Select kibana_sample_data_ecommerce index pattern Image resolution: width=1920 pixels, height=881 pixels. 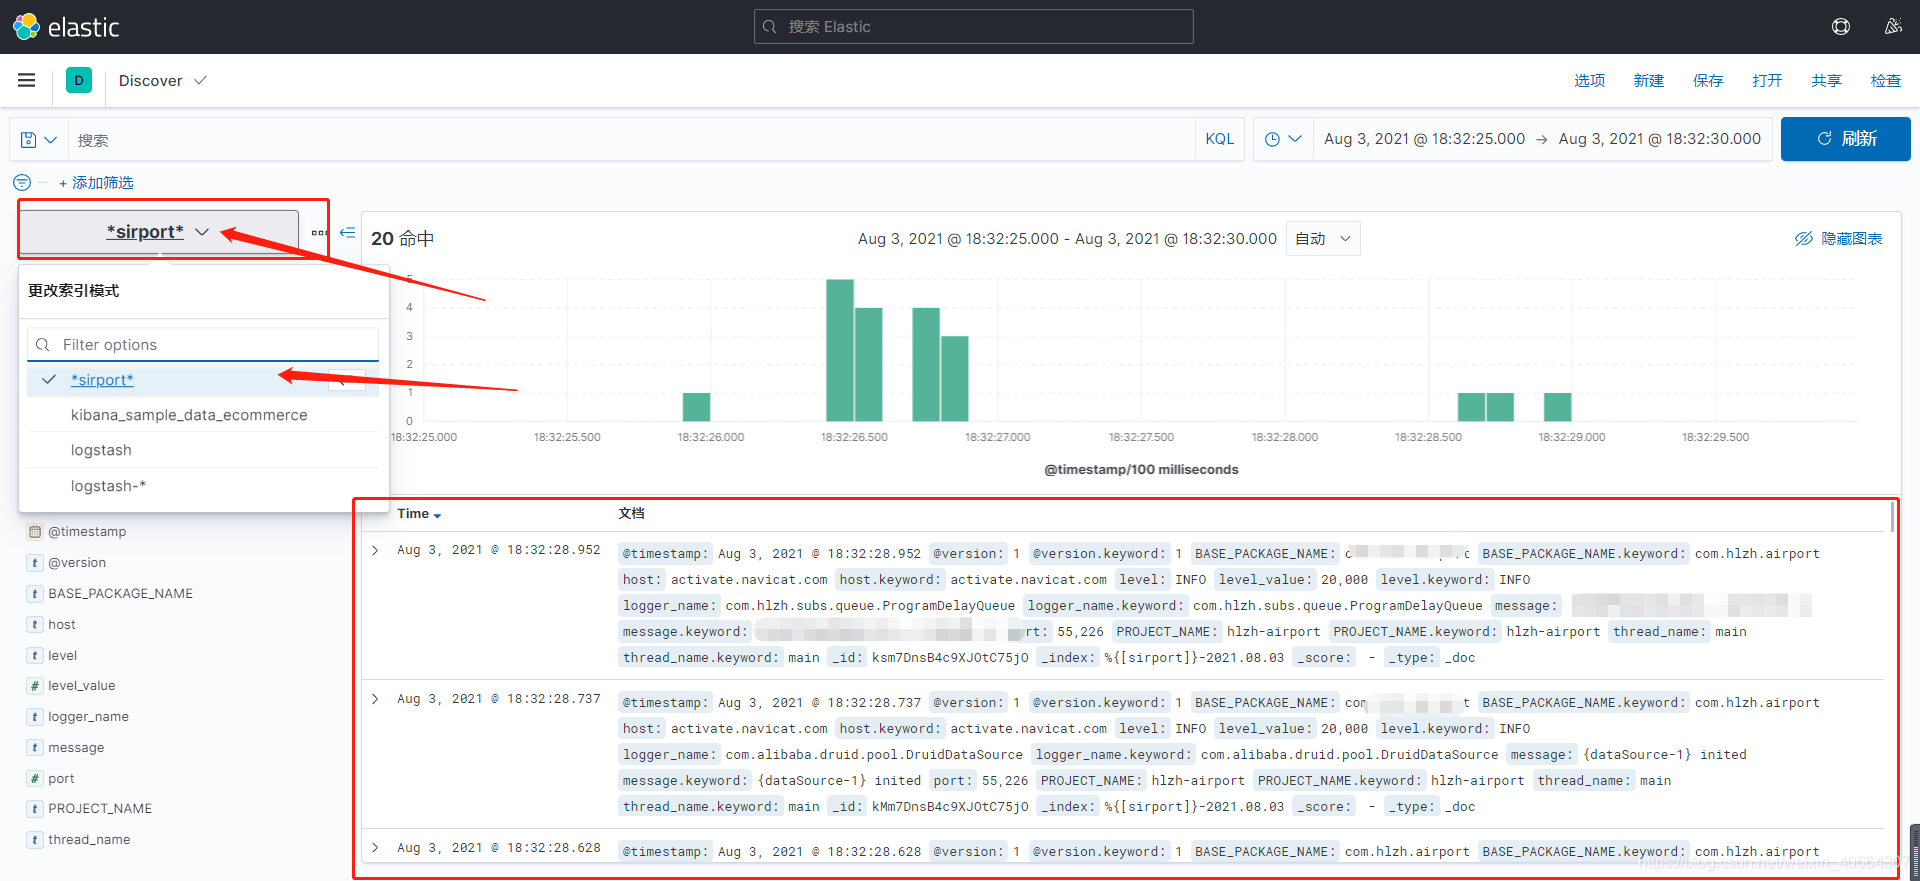pyautogui.click(x=203, y=415)
